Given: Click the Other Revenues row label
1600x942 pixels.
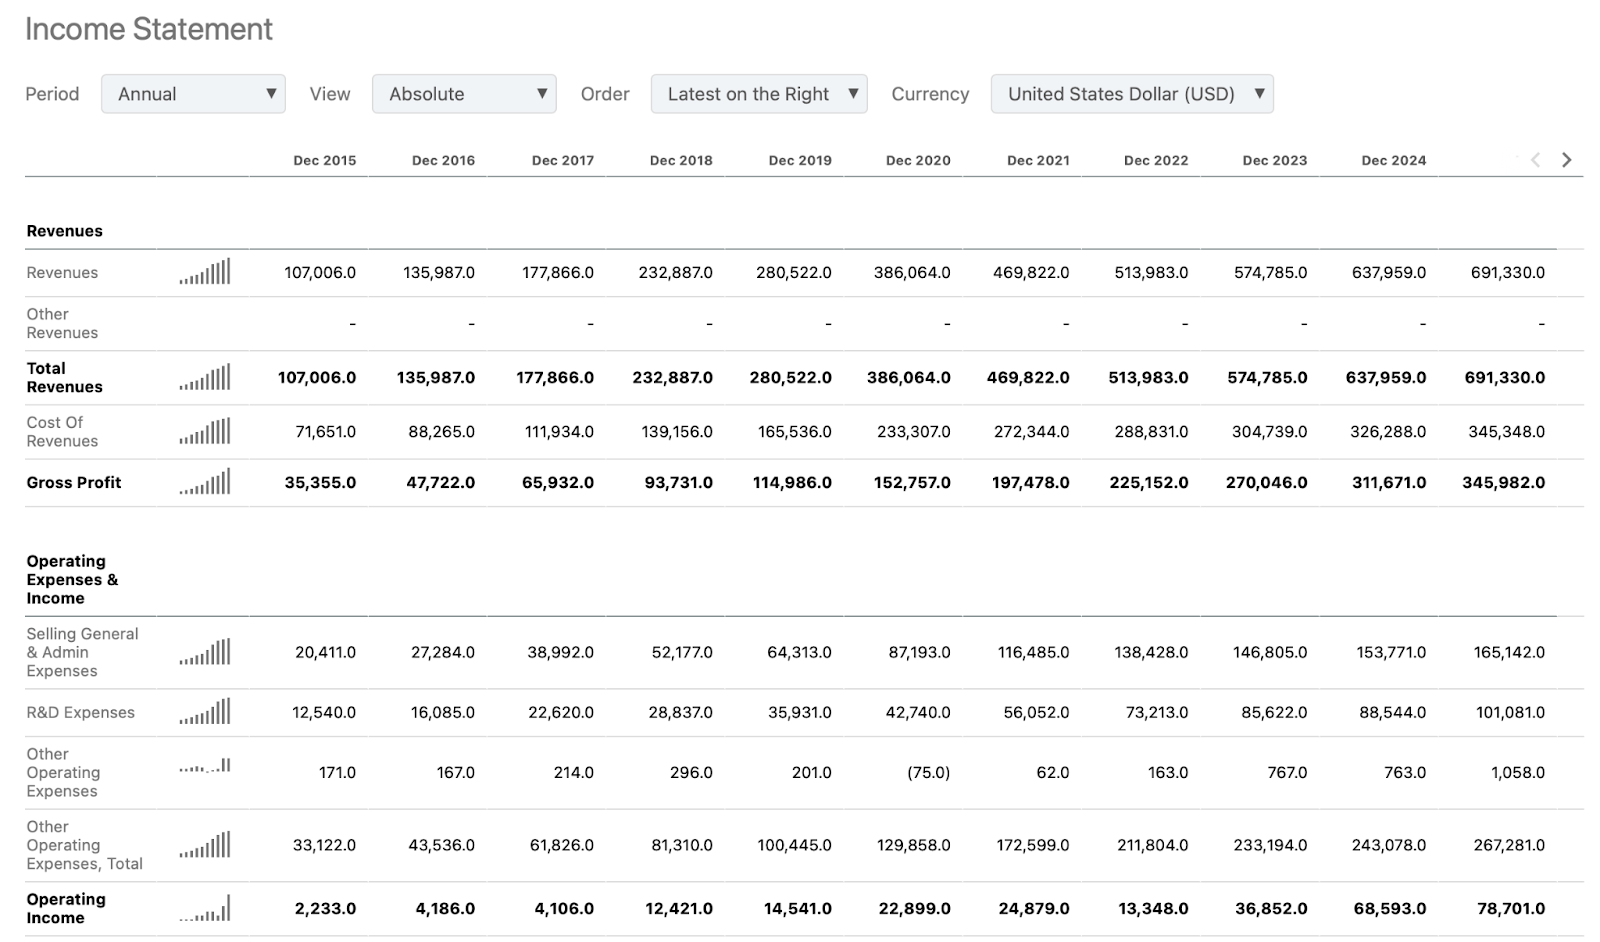Looking at the screenshot, I should click(x=62, y=323).
